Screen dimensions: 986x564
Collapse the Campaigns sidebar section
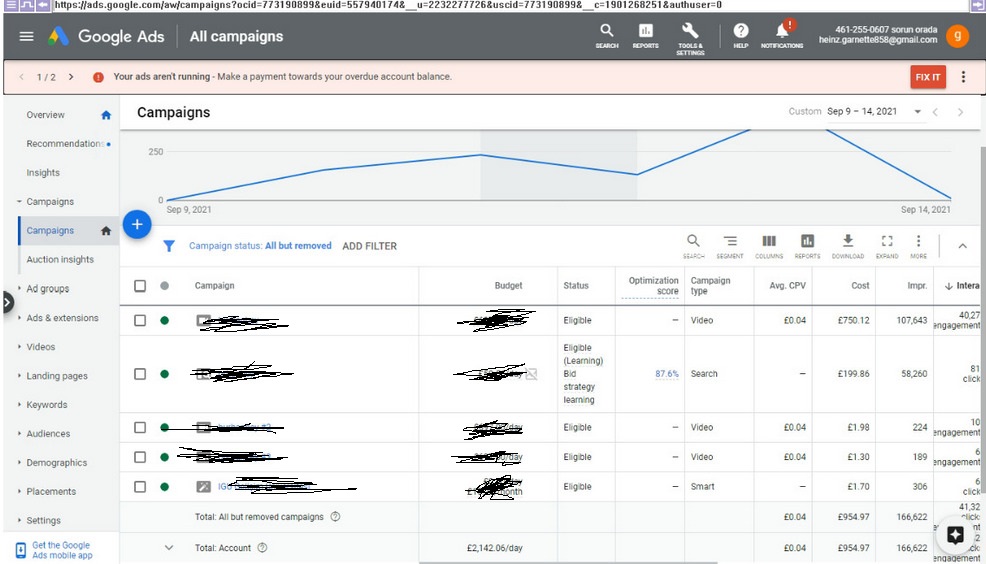point(19,202)
